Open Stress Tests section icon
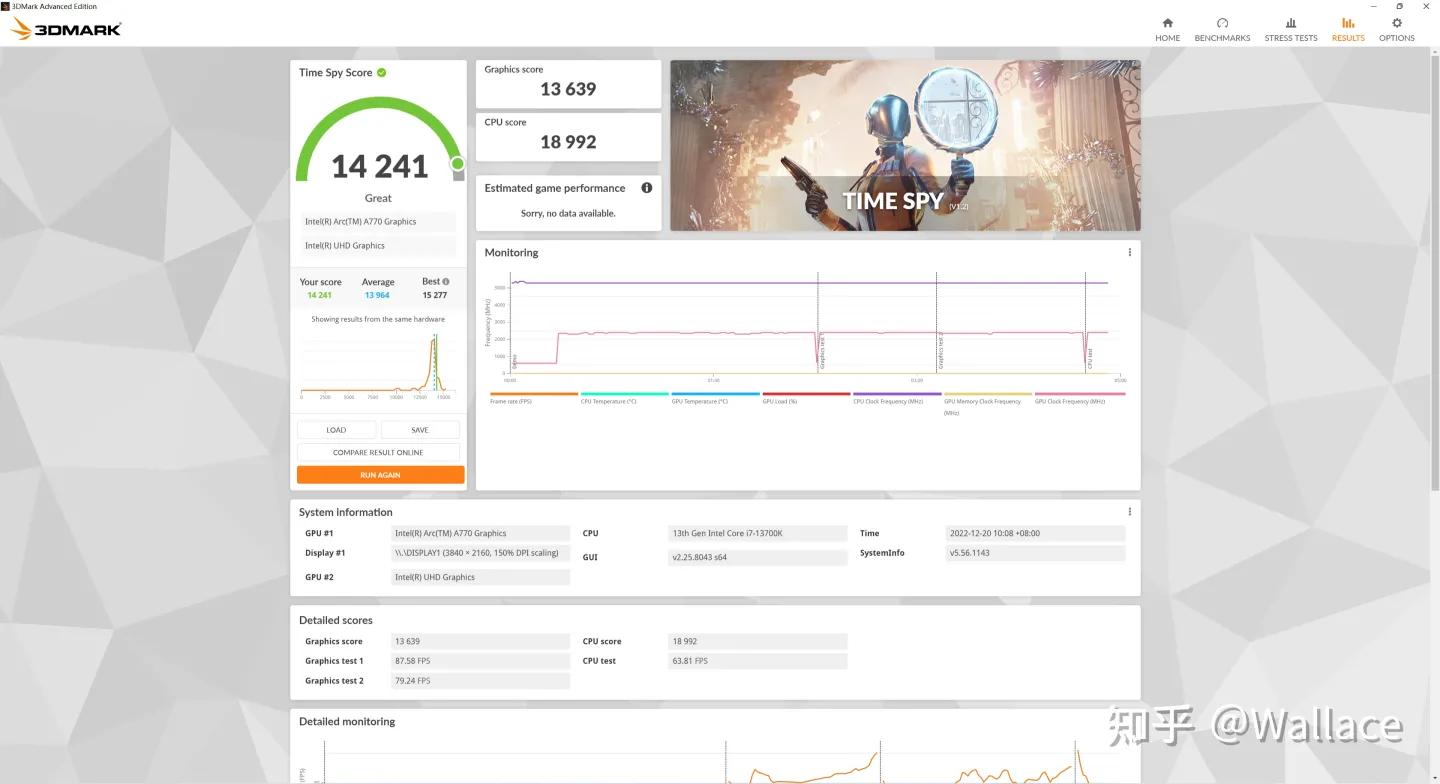 coord(1290,23)
